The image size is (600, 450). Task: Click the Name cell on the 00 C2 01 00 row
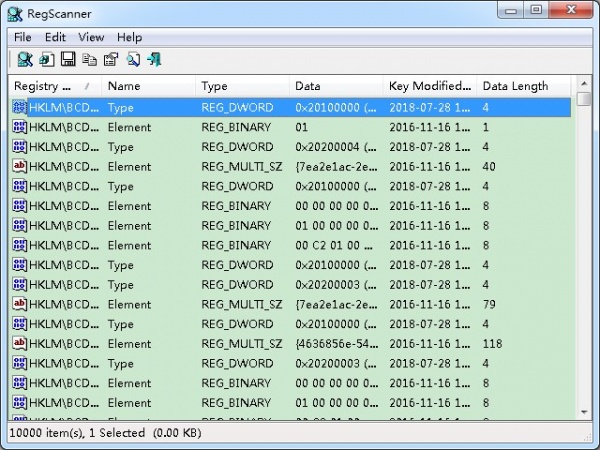[129, 245]
